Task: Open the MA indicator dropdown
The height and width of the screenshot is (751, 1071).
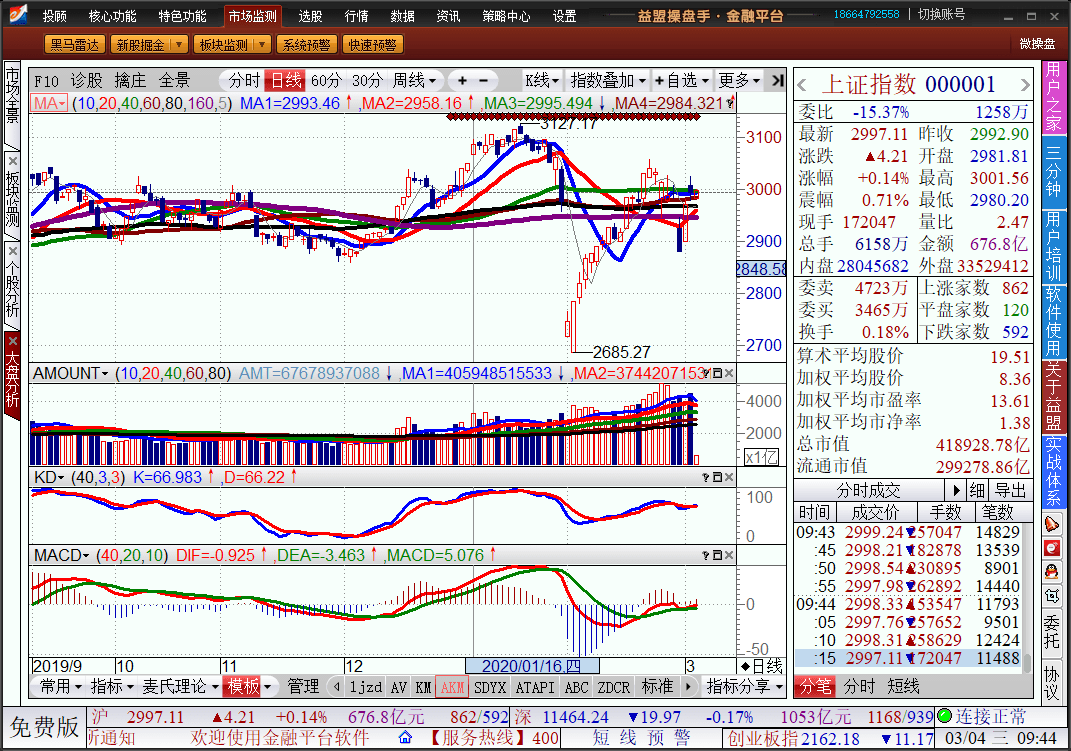Action: coord(49,103)
